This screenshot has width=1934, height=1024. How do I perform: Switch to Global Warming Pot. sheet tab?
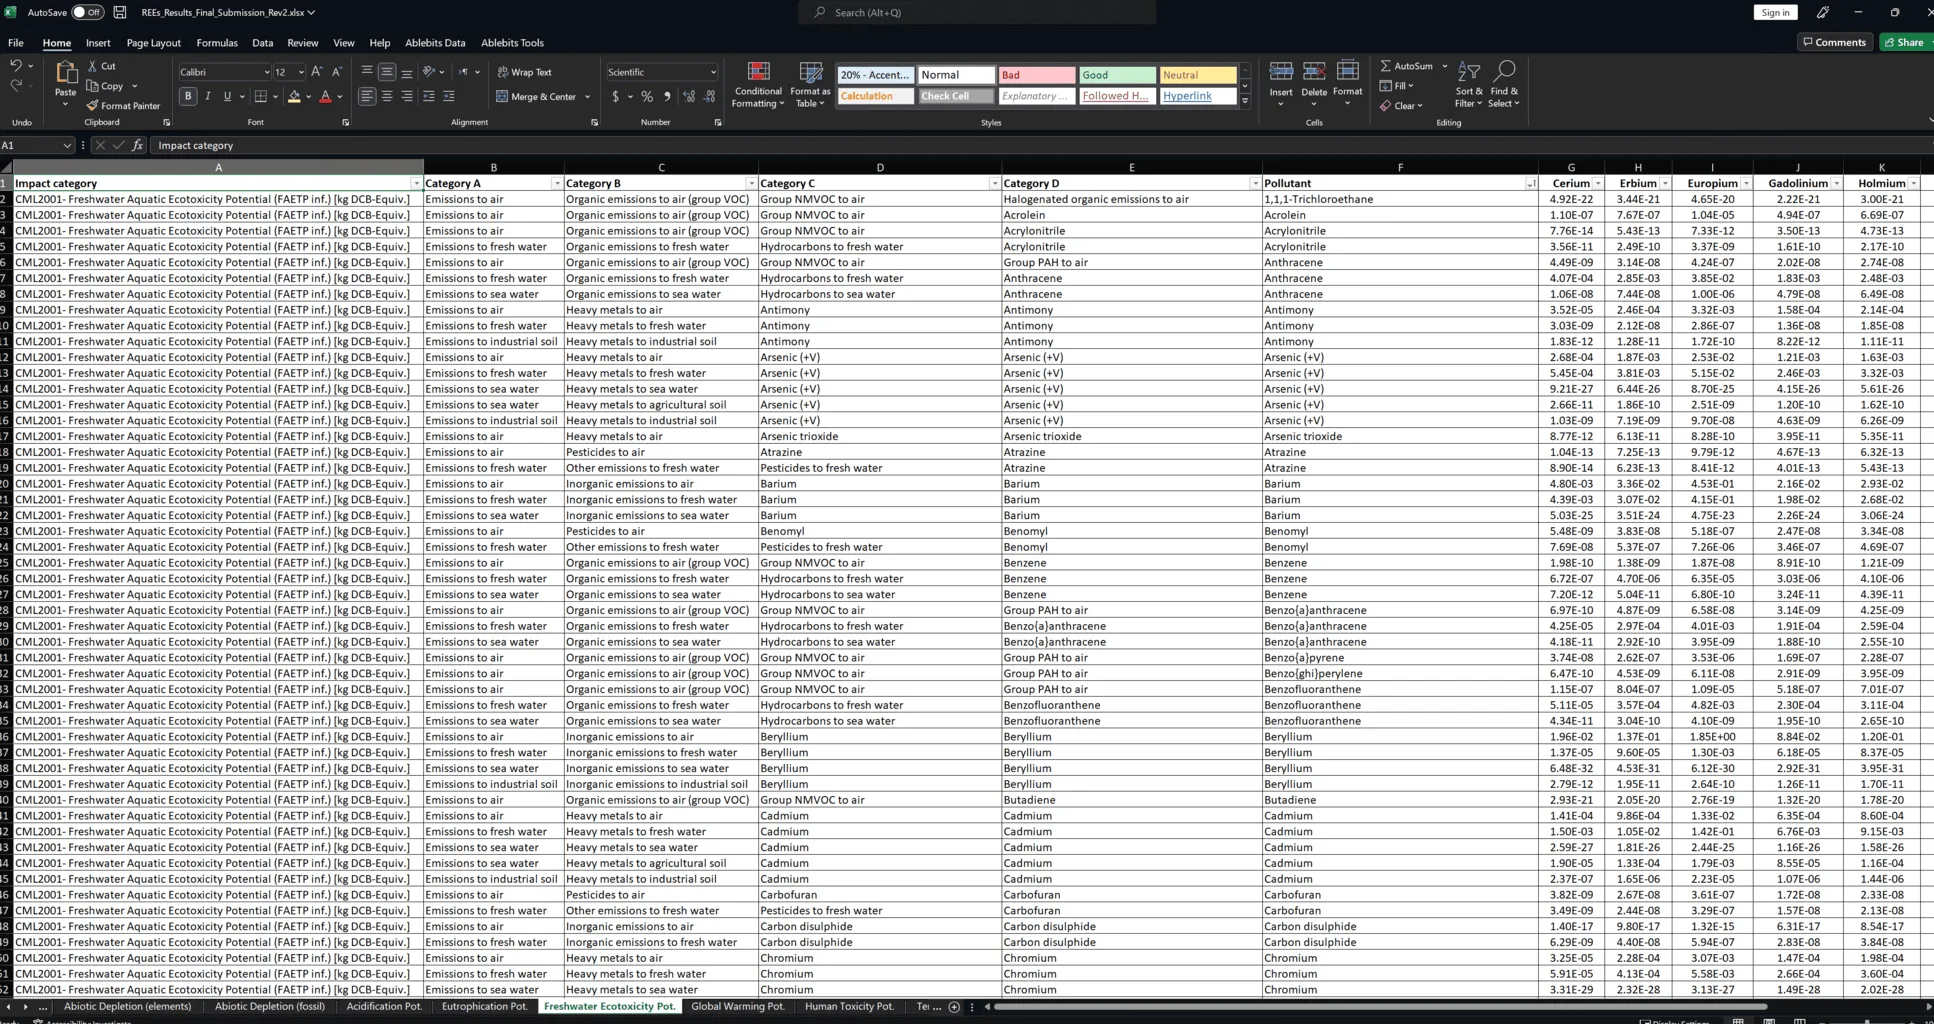[x=737, y=1006]
